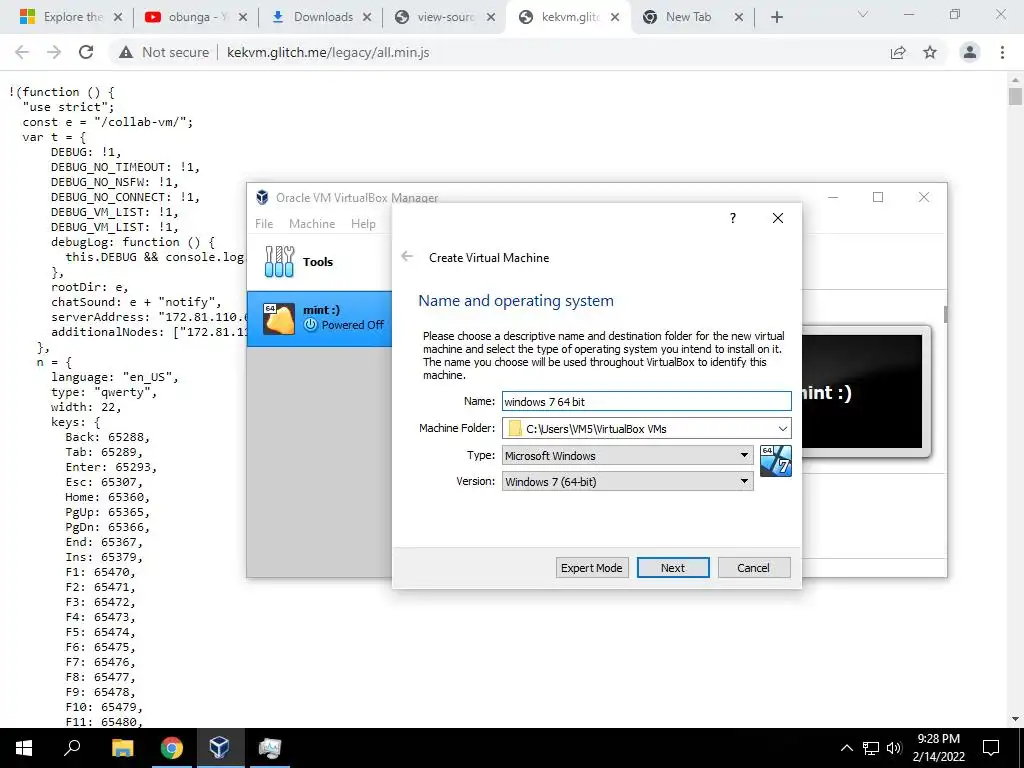This screenshot has width=1024, height=768.
Task: Click the Name and operating system heading
Action: [x=516, y=300]
